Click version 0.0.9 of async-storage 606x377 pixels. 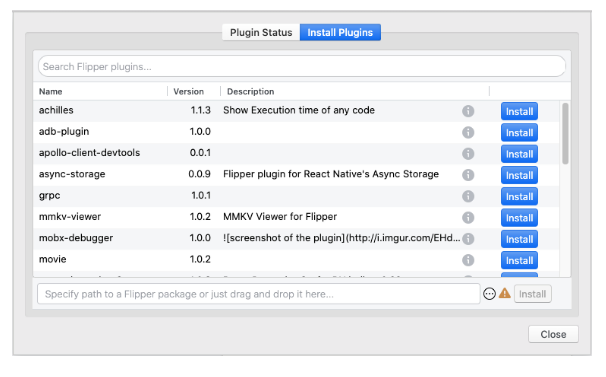[x=199, y=174]
